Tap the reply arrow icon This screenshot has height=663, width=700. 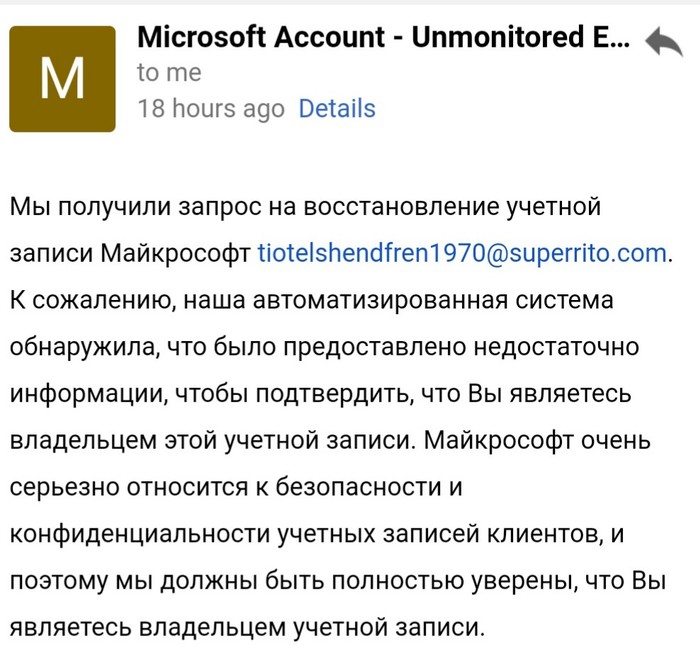663,43
